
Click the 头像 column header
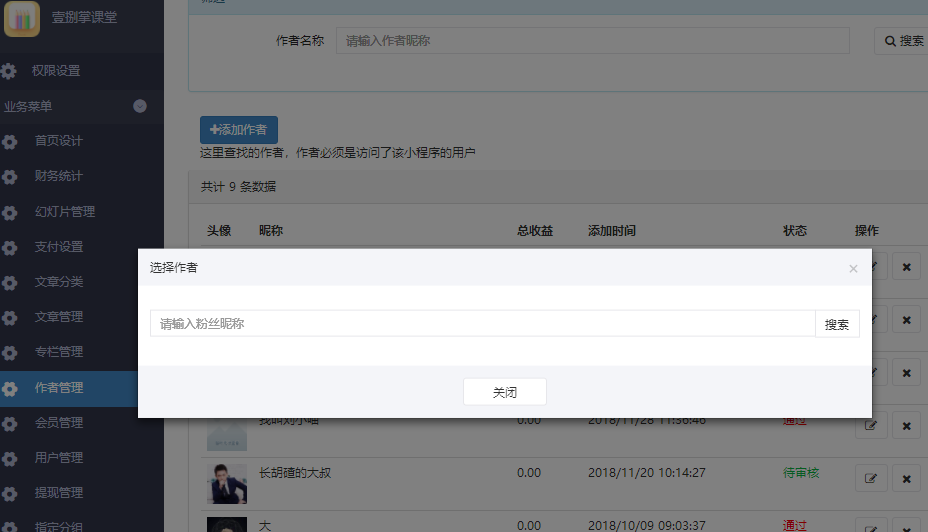click(x=218, y=231)
